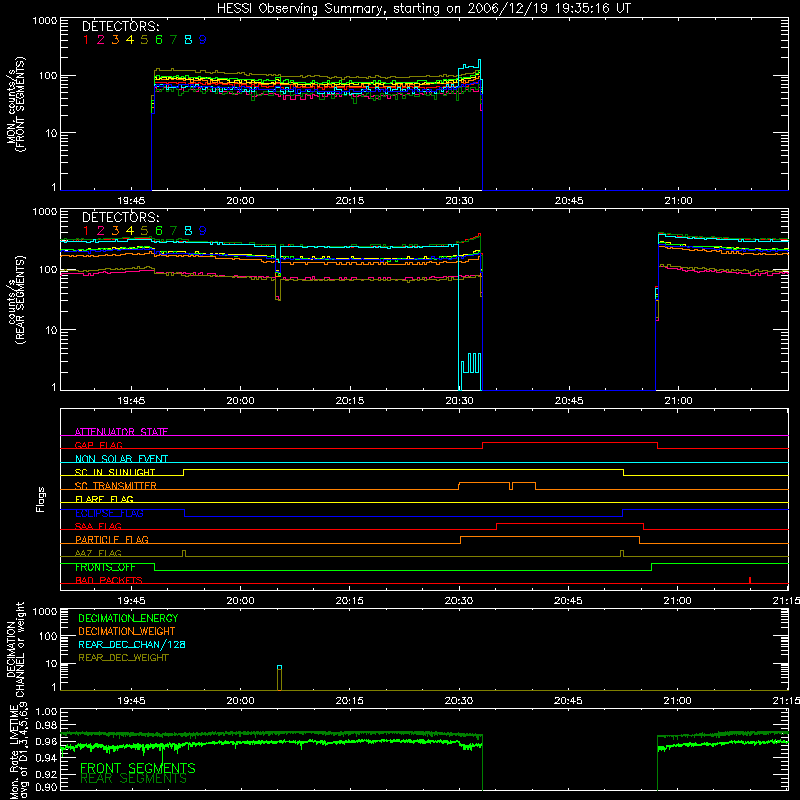This screenshot has width=800, height=800.
Task: Click DETECTORS: heading in front segments panel
Action: coord(121,26)
